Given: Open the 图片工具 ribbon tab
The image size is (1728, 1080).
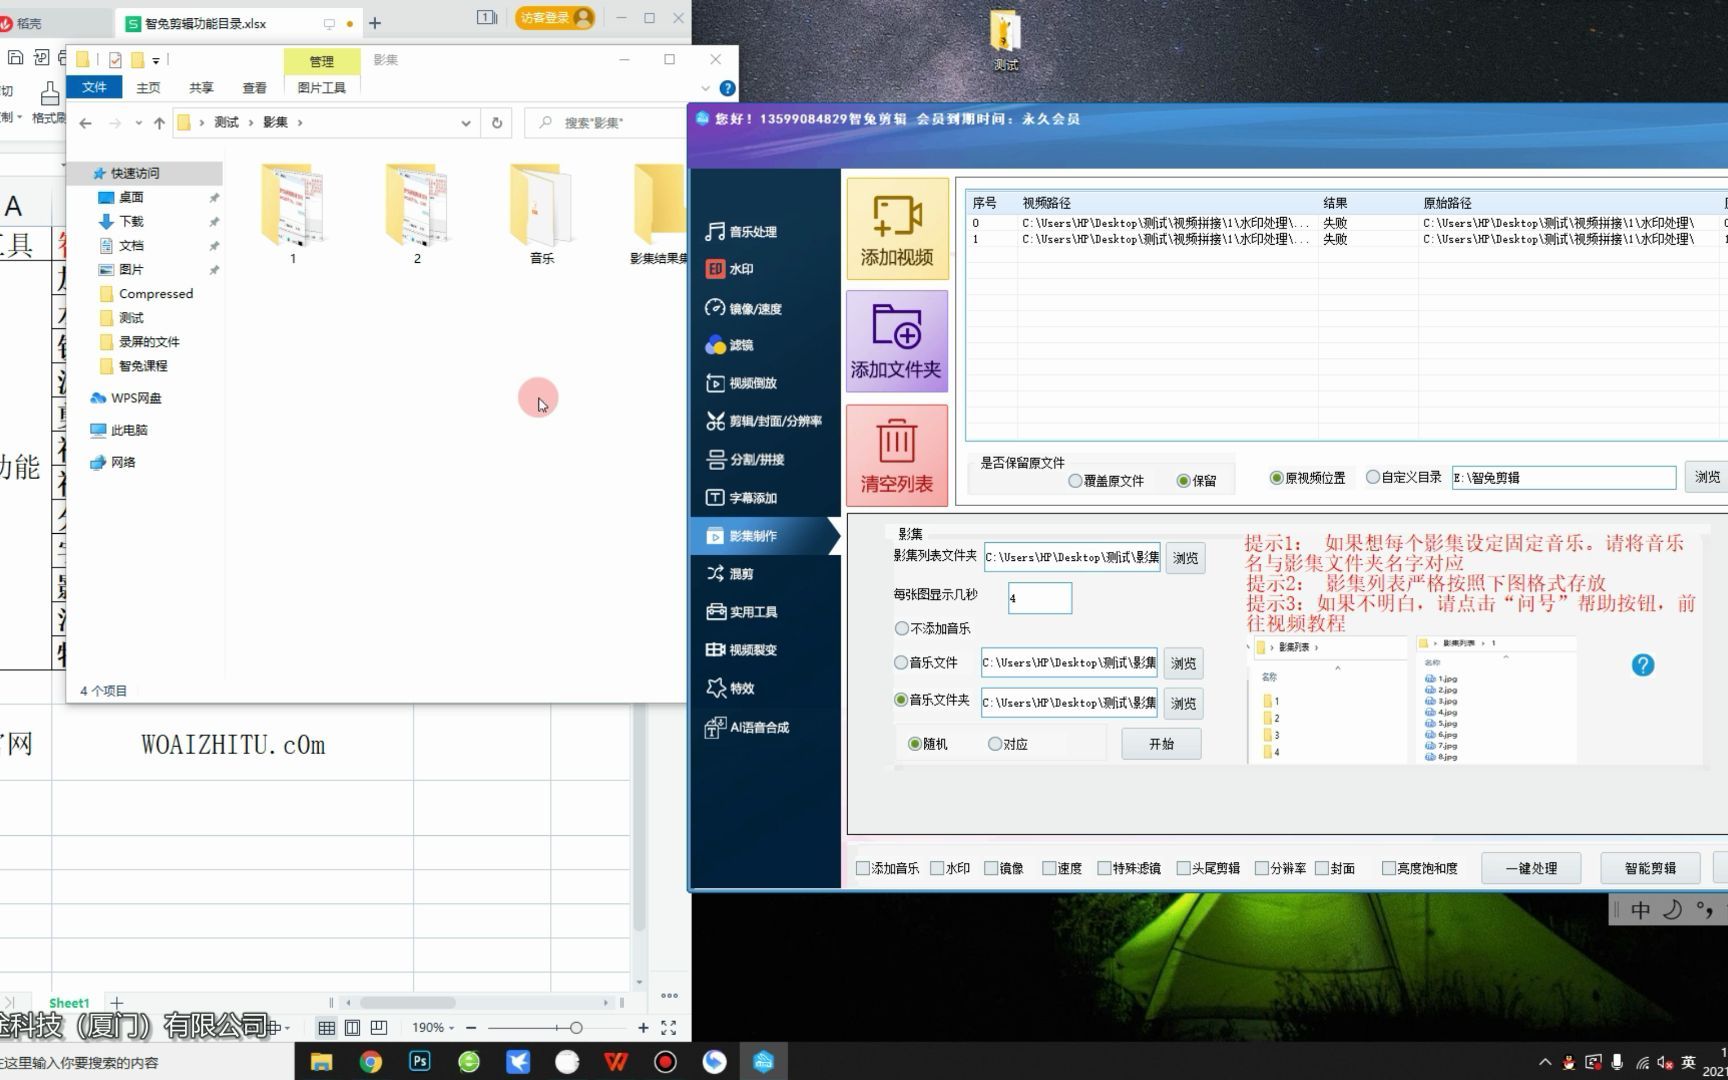Looking at the screenshot, I should pyautogui.click(x=321, y=88).
